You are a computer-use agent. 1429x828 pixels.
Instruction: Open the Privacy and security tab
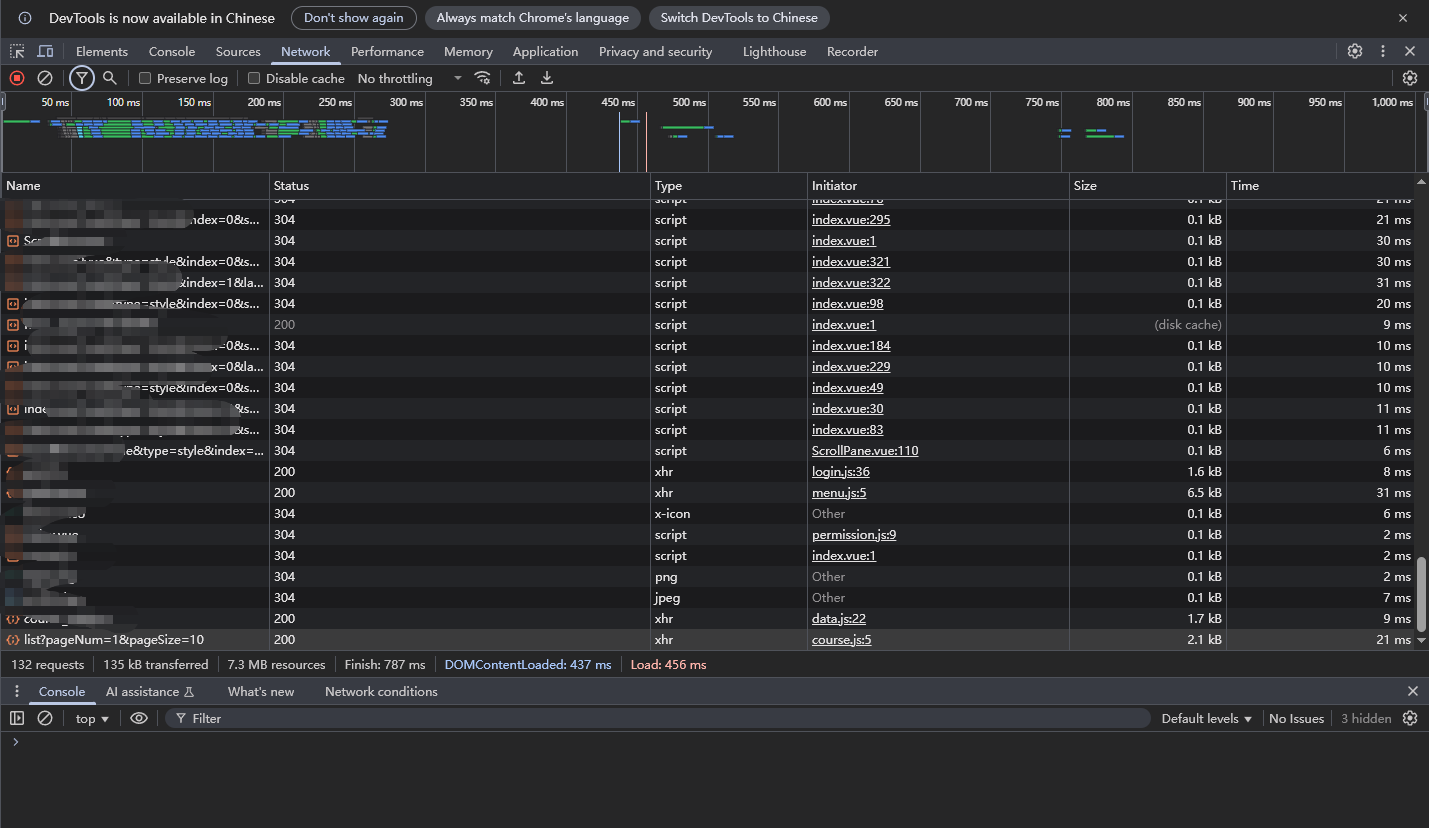pyautogui.click(x=656, y=51)
